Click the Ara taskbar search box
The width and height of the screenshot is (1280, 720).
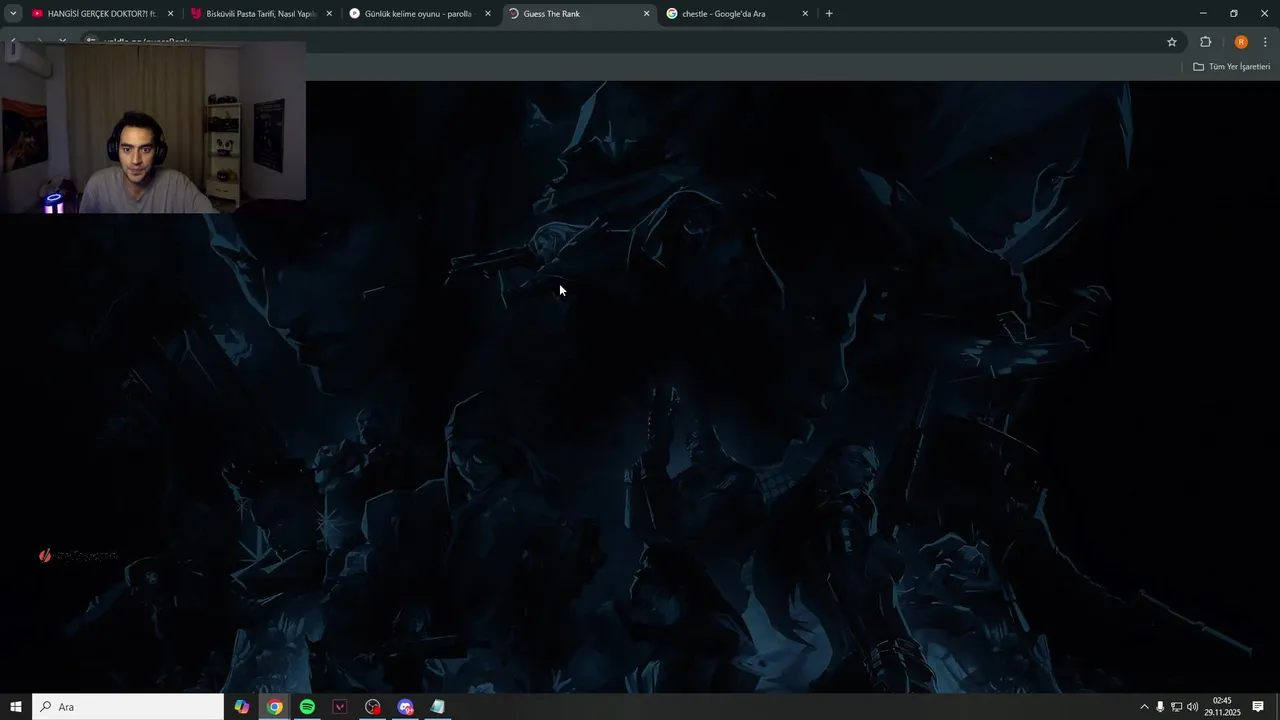coord(128,707)
